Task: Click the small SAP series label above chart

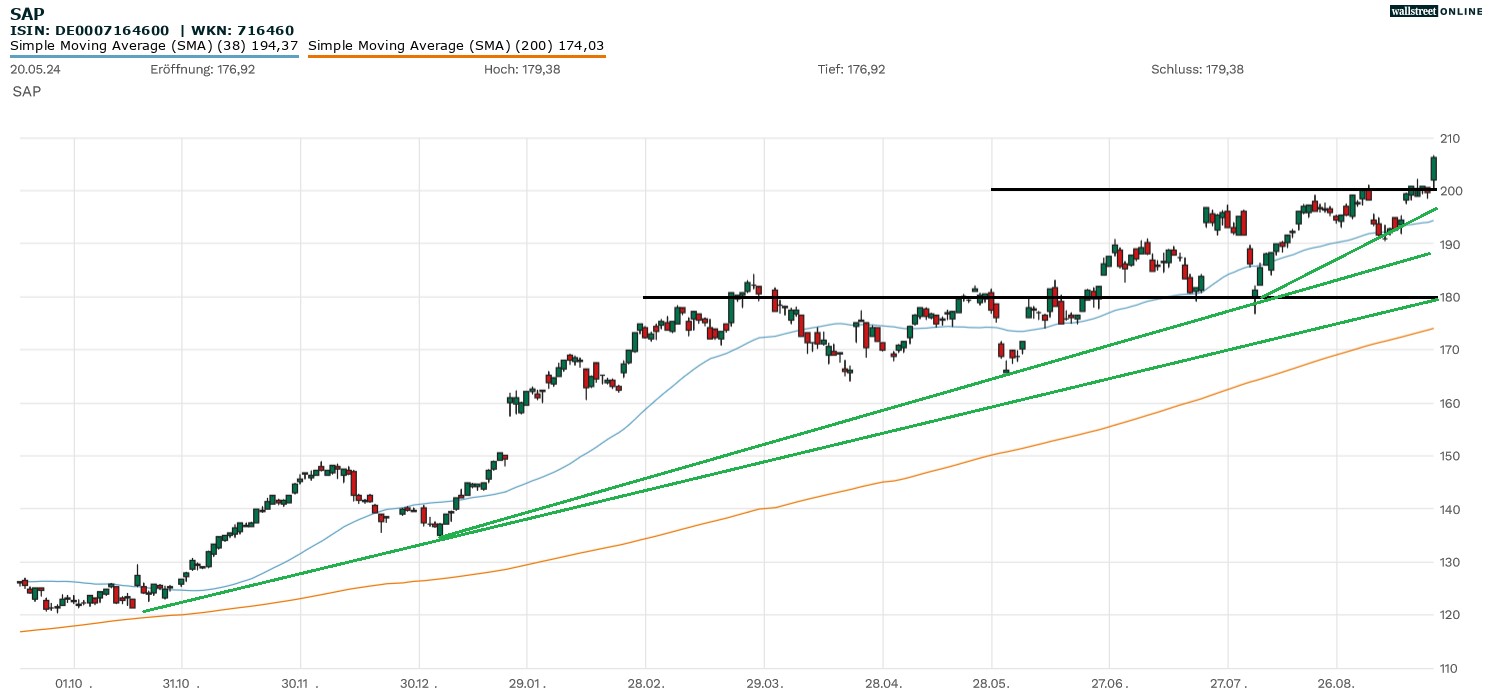Action: 27,91
